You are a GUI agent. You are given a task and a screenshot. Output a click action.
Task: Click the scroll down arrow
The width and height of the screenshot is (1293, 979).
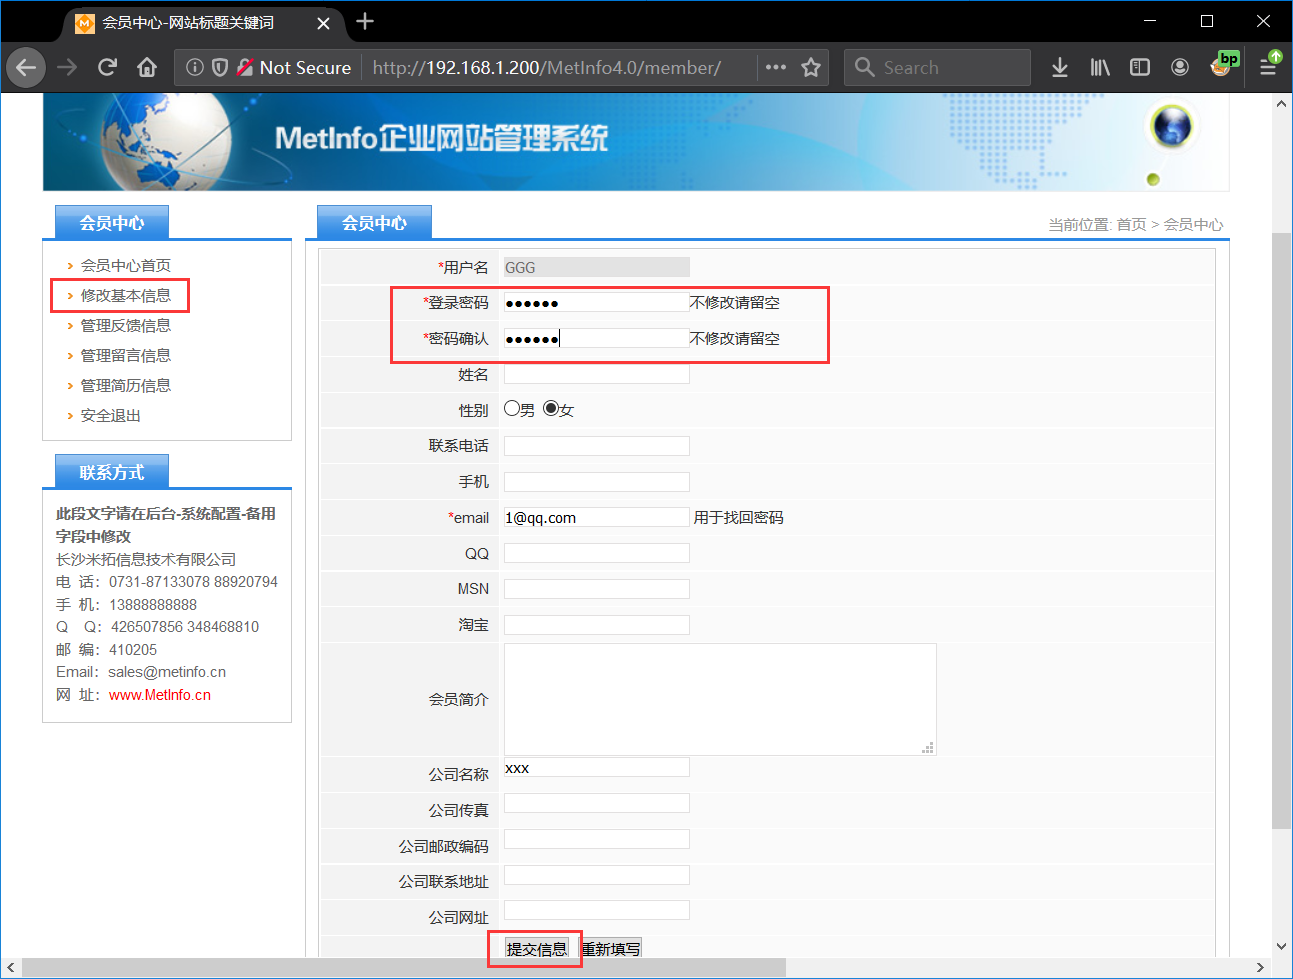(x=1281, y=946)
